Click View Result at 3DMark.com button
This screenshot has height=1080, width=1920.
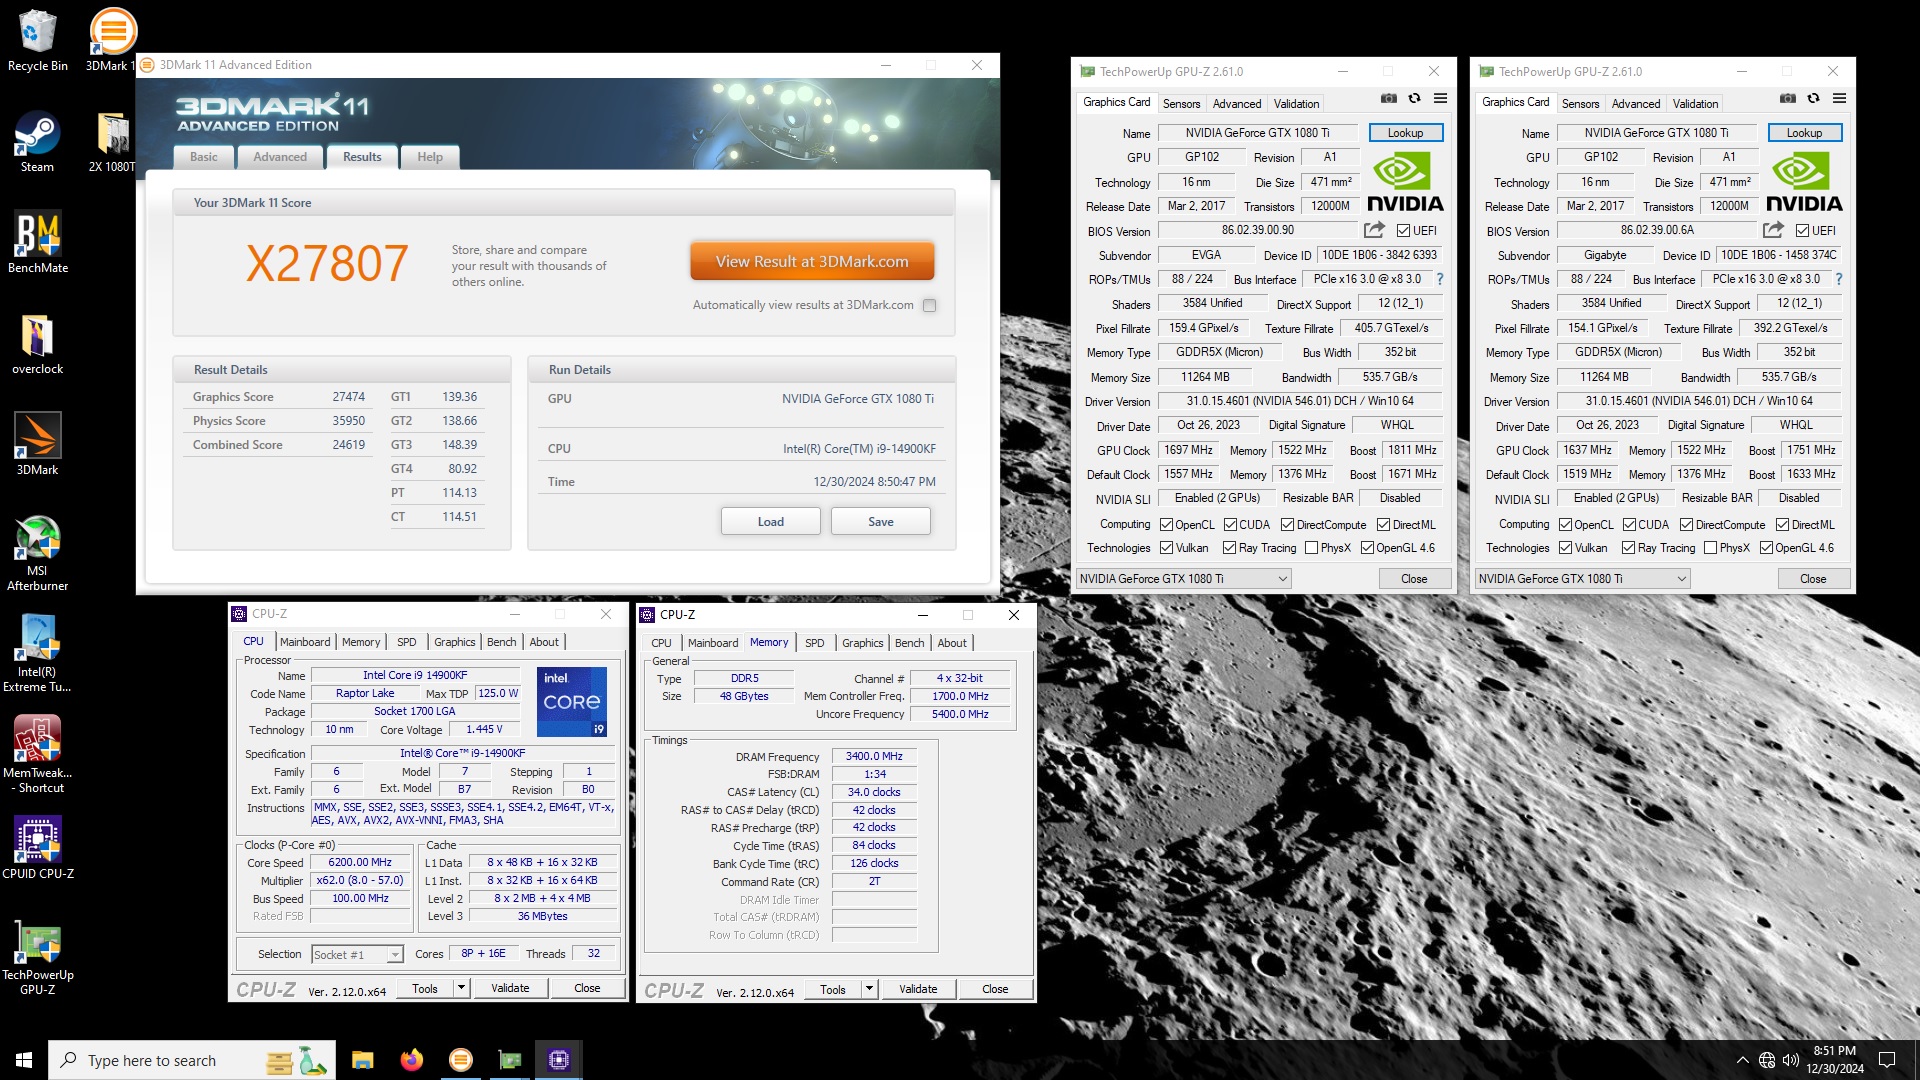click(812, 262)
